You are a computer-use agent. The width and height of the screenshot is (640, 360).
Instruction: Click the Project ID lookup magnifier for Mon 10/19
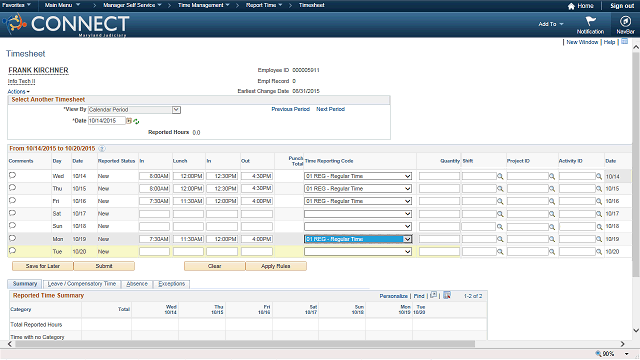551,239
